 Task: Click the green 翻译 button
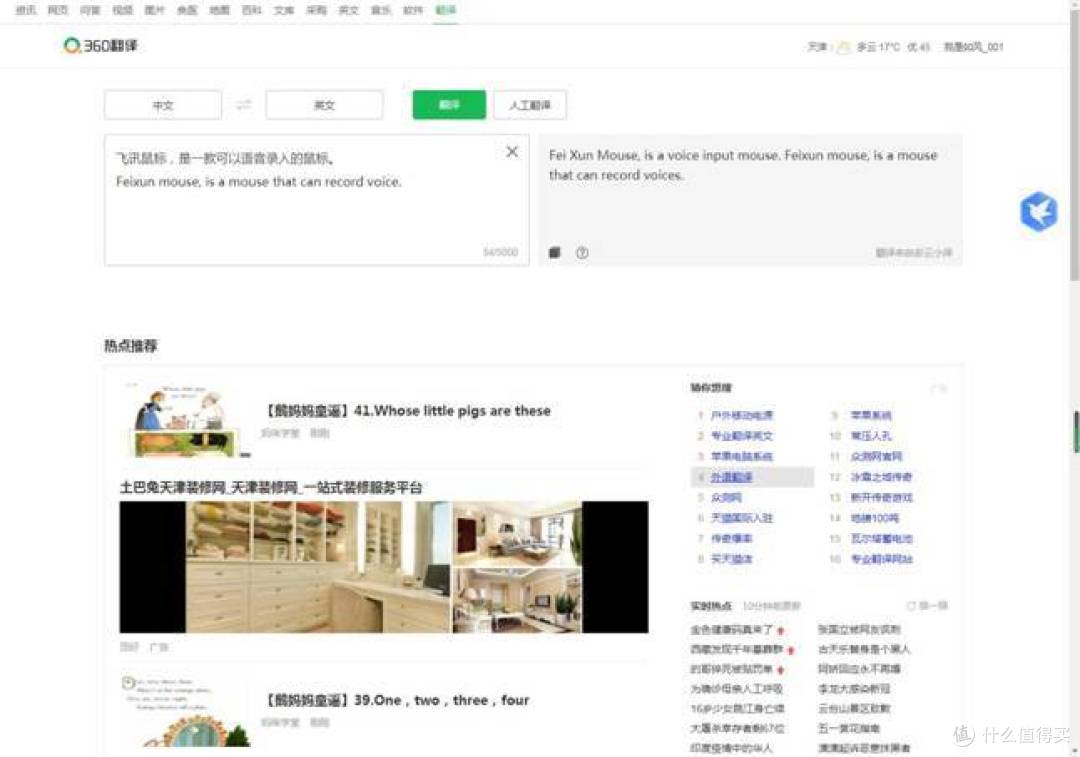(x=449, y=105)
